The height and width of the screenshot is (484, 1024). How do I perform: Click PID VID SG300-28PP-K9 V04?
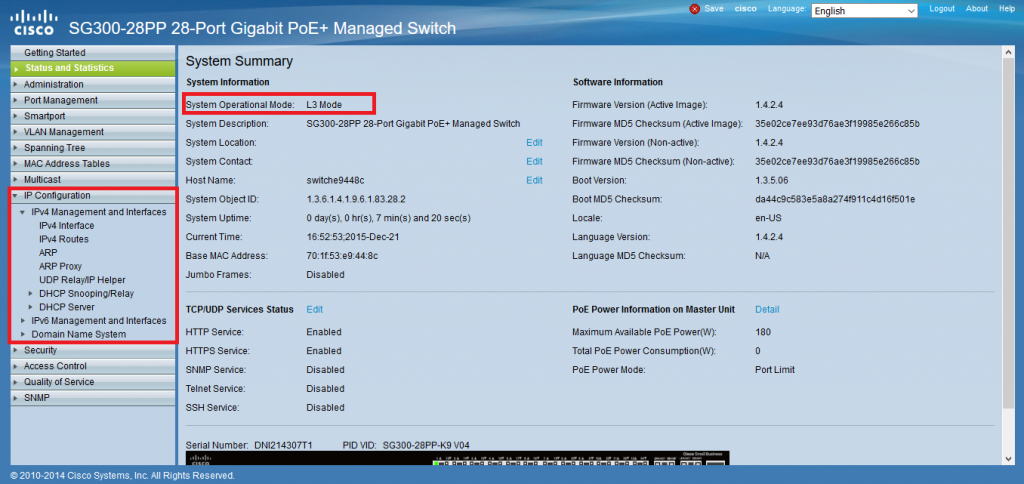click(x=426, y=445)
